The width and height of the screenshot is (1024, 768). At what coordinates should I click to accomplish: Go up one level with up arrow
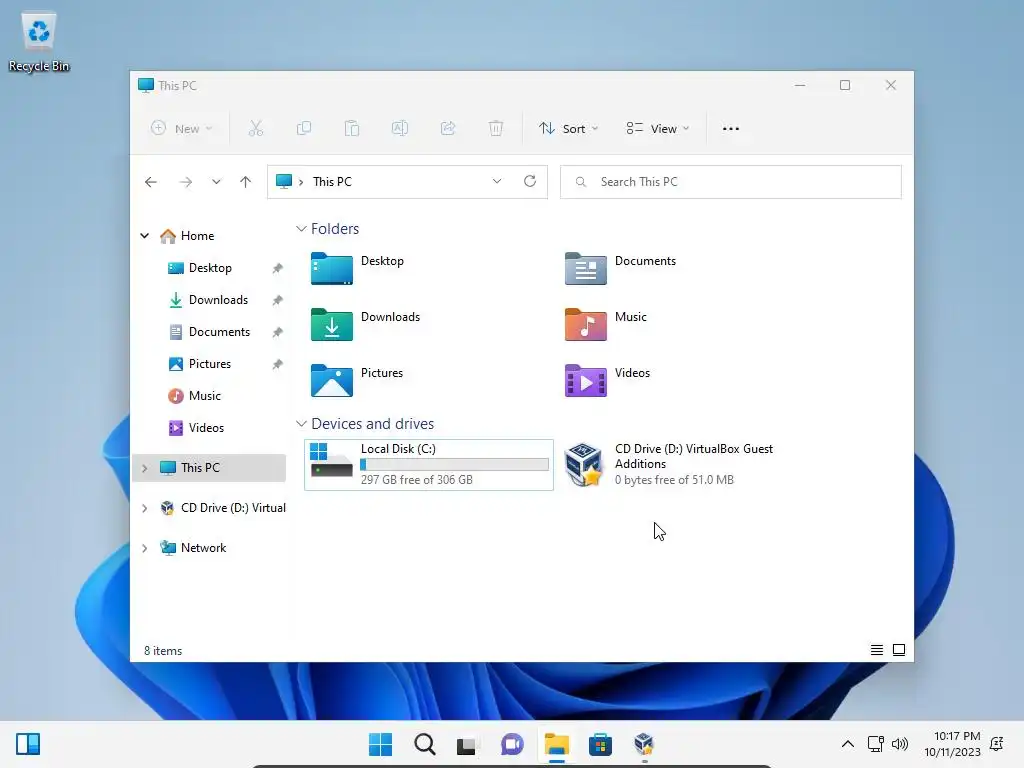tap(246, 182)
